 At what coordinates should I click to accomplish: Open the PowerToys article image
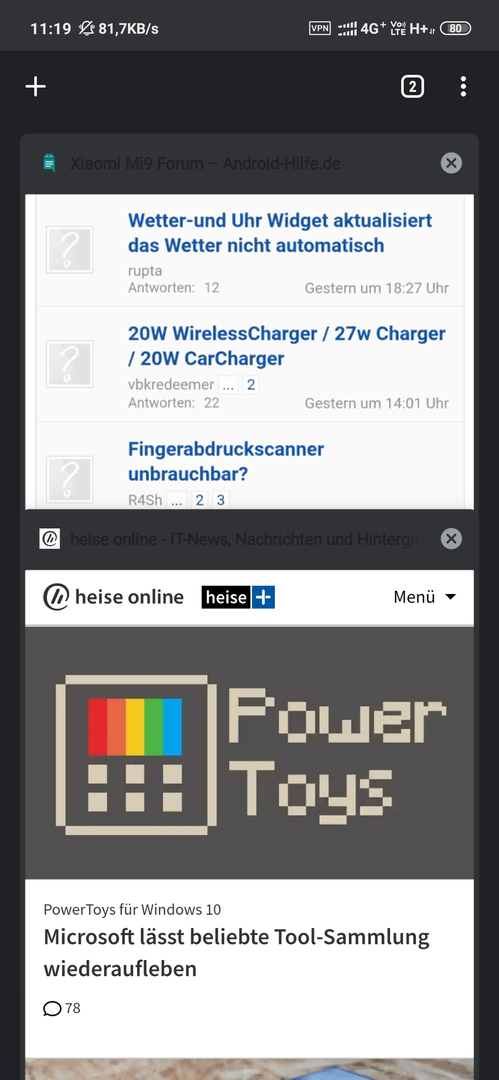250,752
